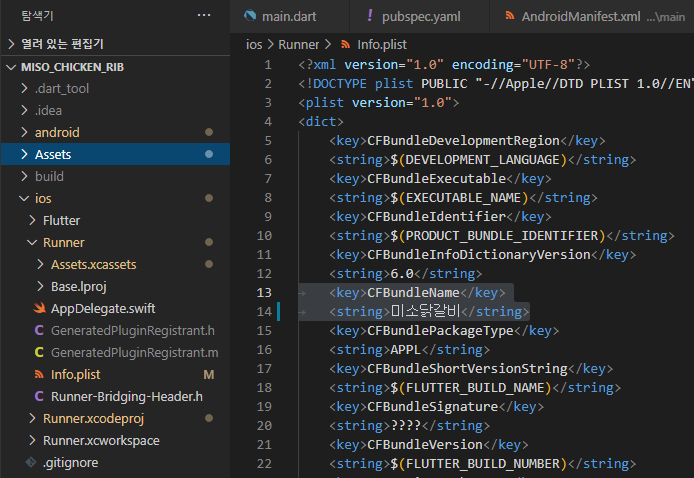This screenshot has height=478, width=694.
Task: Collapse the Runner folder
Action: coord(32,243)
